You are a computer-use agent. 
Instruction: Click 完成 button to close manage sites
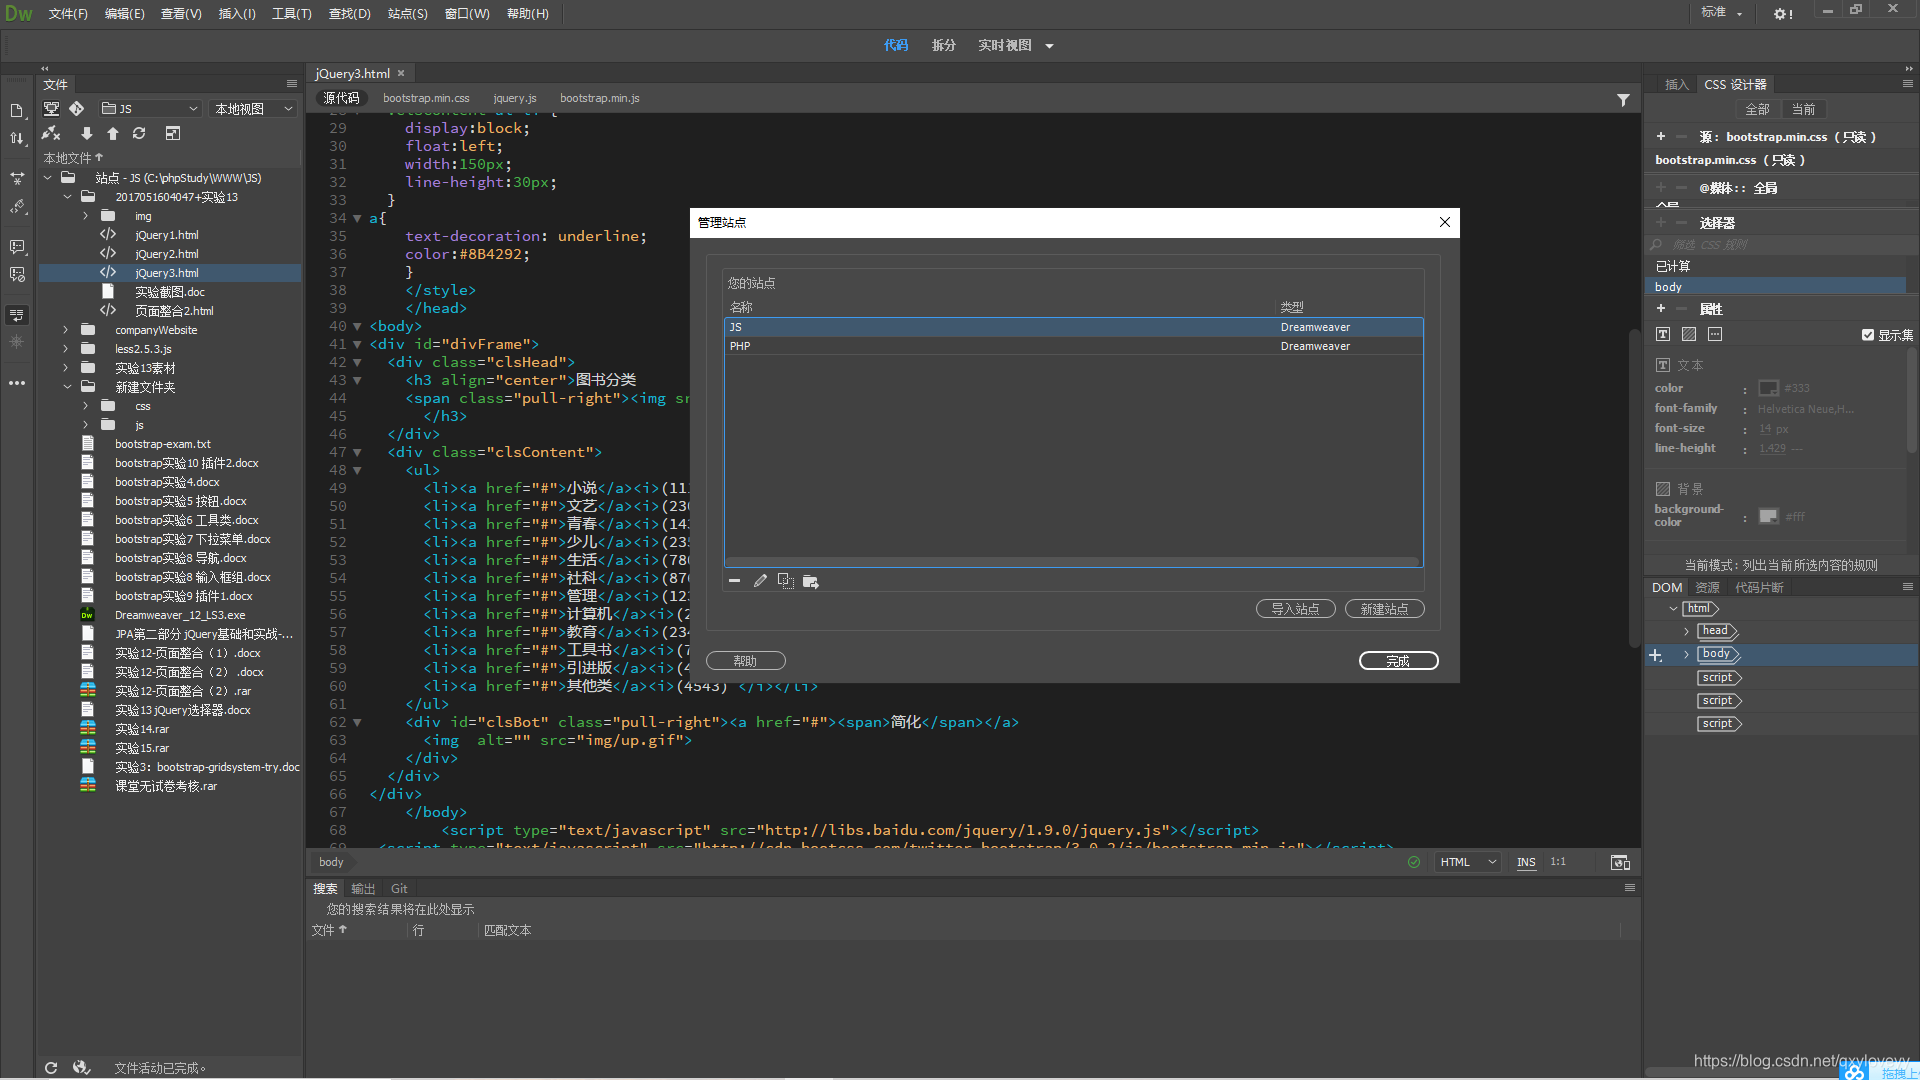[x=1398, y=661]
